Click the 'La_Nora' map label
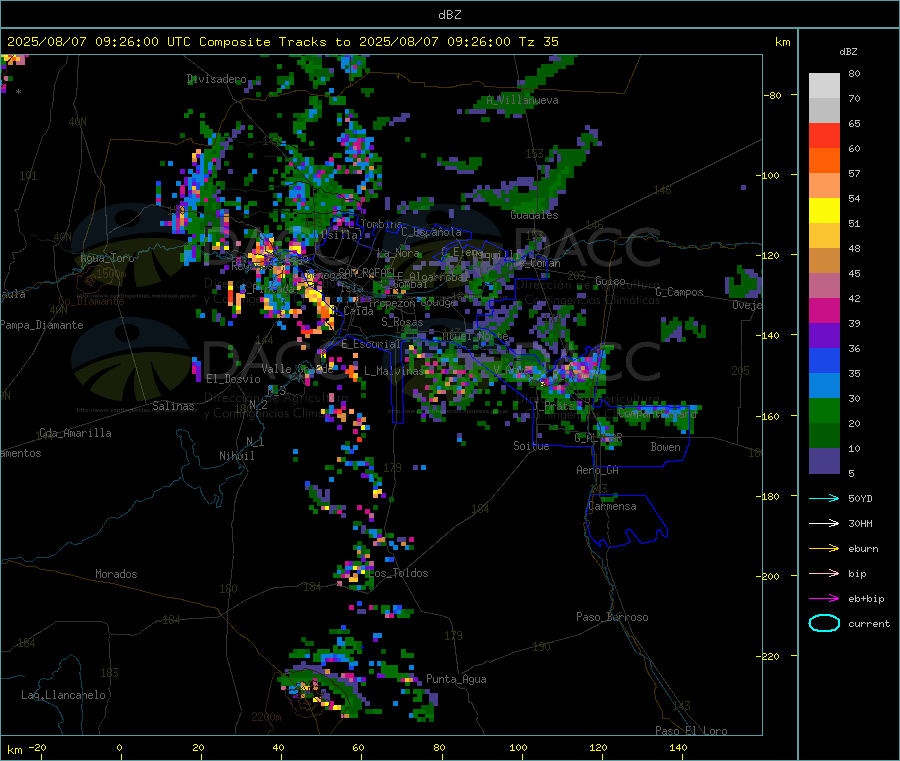The image size is (900, 761). click(398, 253)
